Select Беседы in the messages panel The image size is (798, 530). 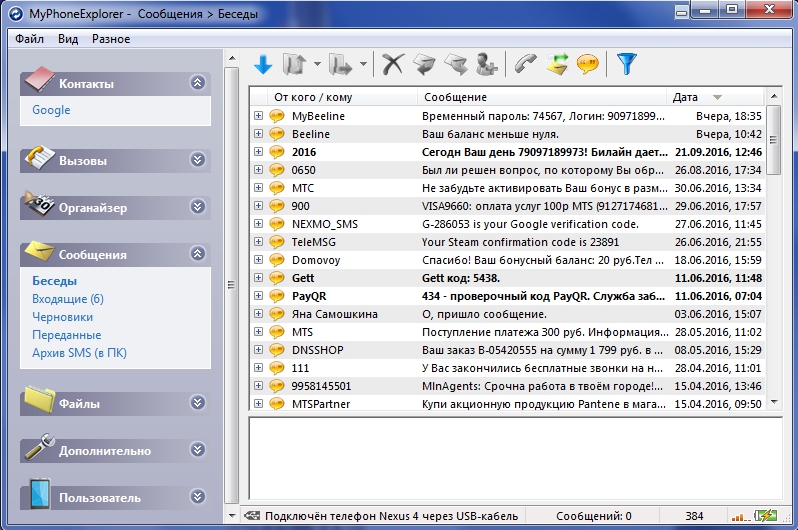point(54,281)
